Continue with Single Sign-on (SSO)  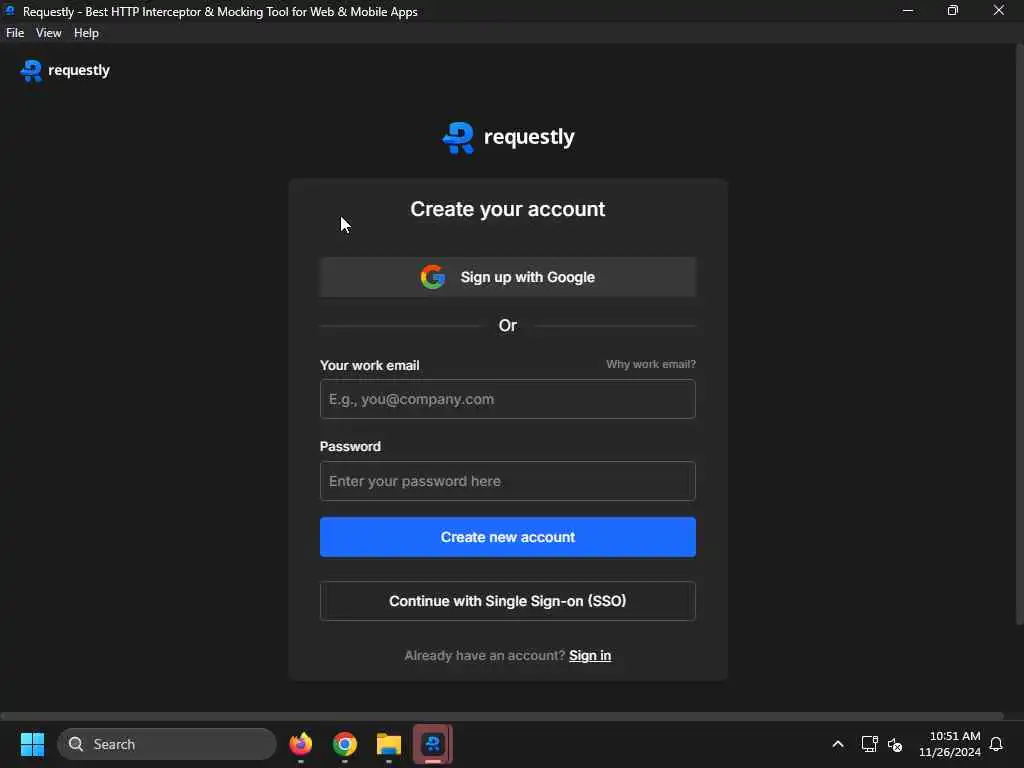point(507,601)
